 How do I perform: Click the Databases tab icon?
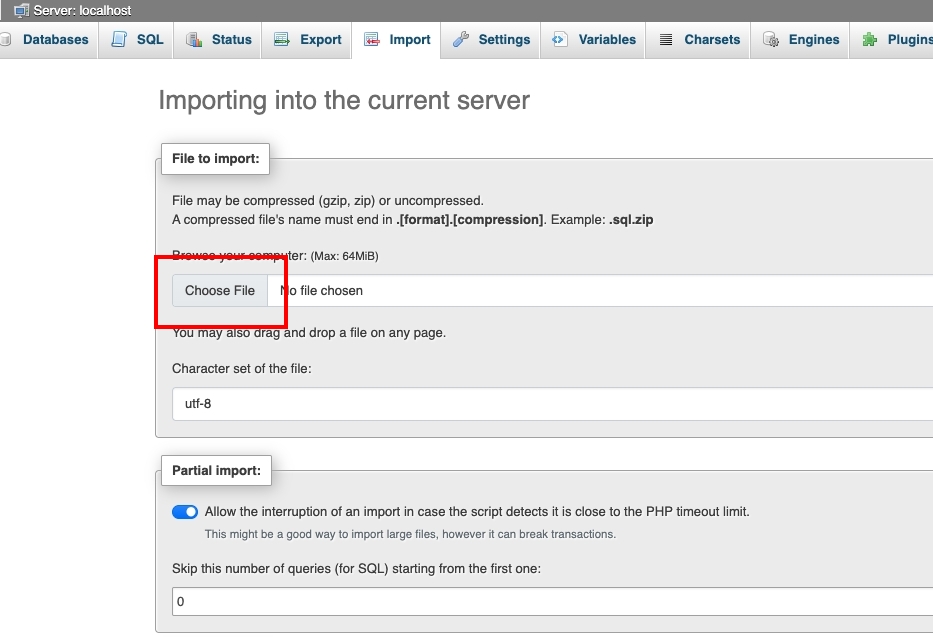click(x=5, y=39)
